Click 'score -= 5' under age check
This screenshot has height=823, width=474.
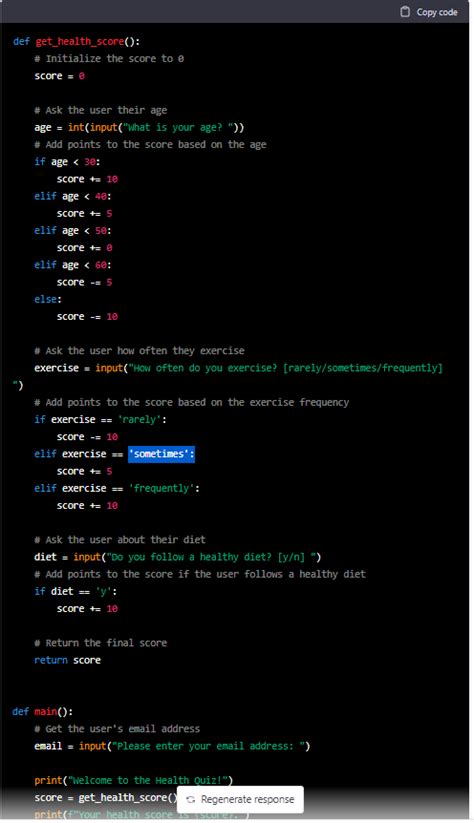(85, 282)
